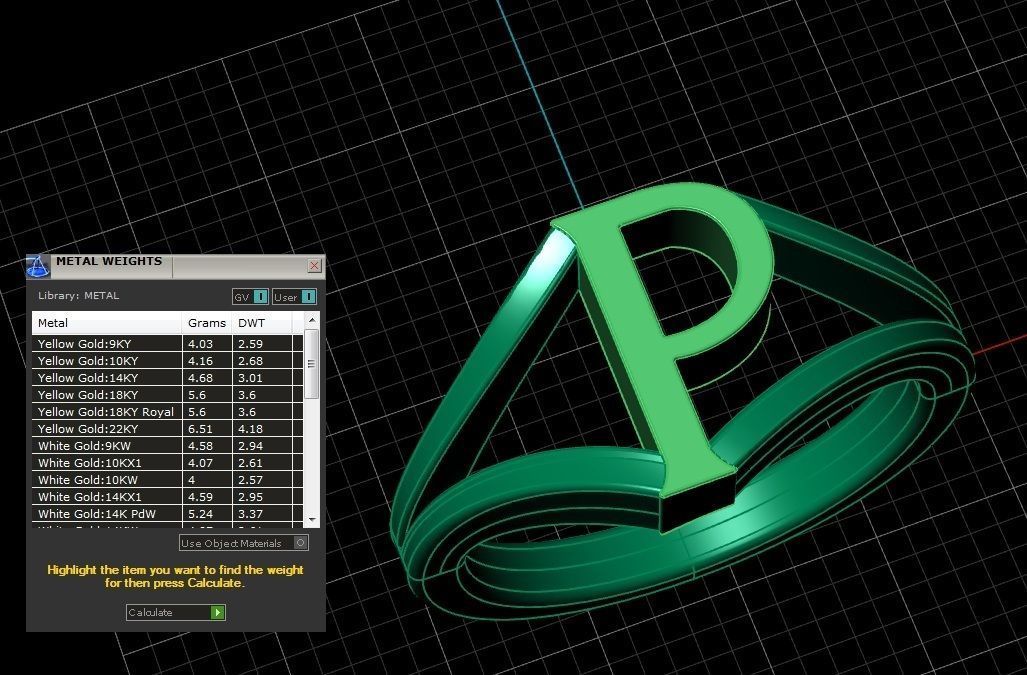1027x675 pixels.
Task: Click the 2.61 DWT value
Action: pos(250,463)
